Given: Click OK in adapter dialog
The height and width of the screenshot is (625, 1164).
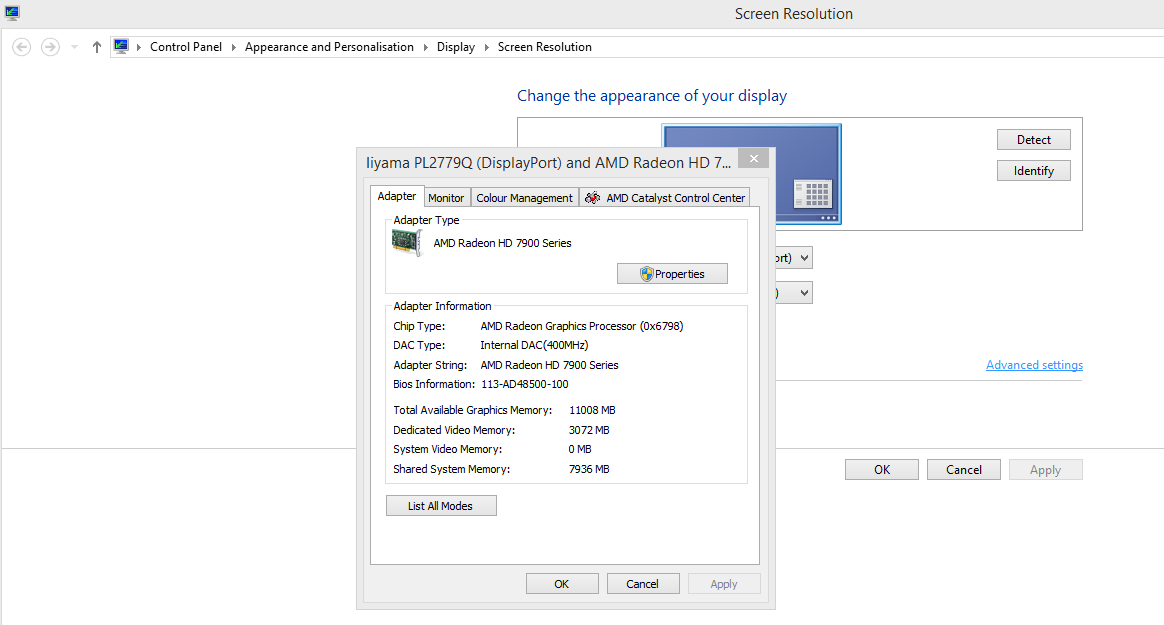Looking at the screenshot, I should click(562, 583).
